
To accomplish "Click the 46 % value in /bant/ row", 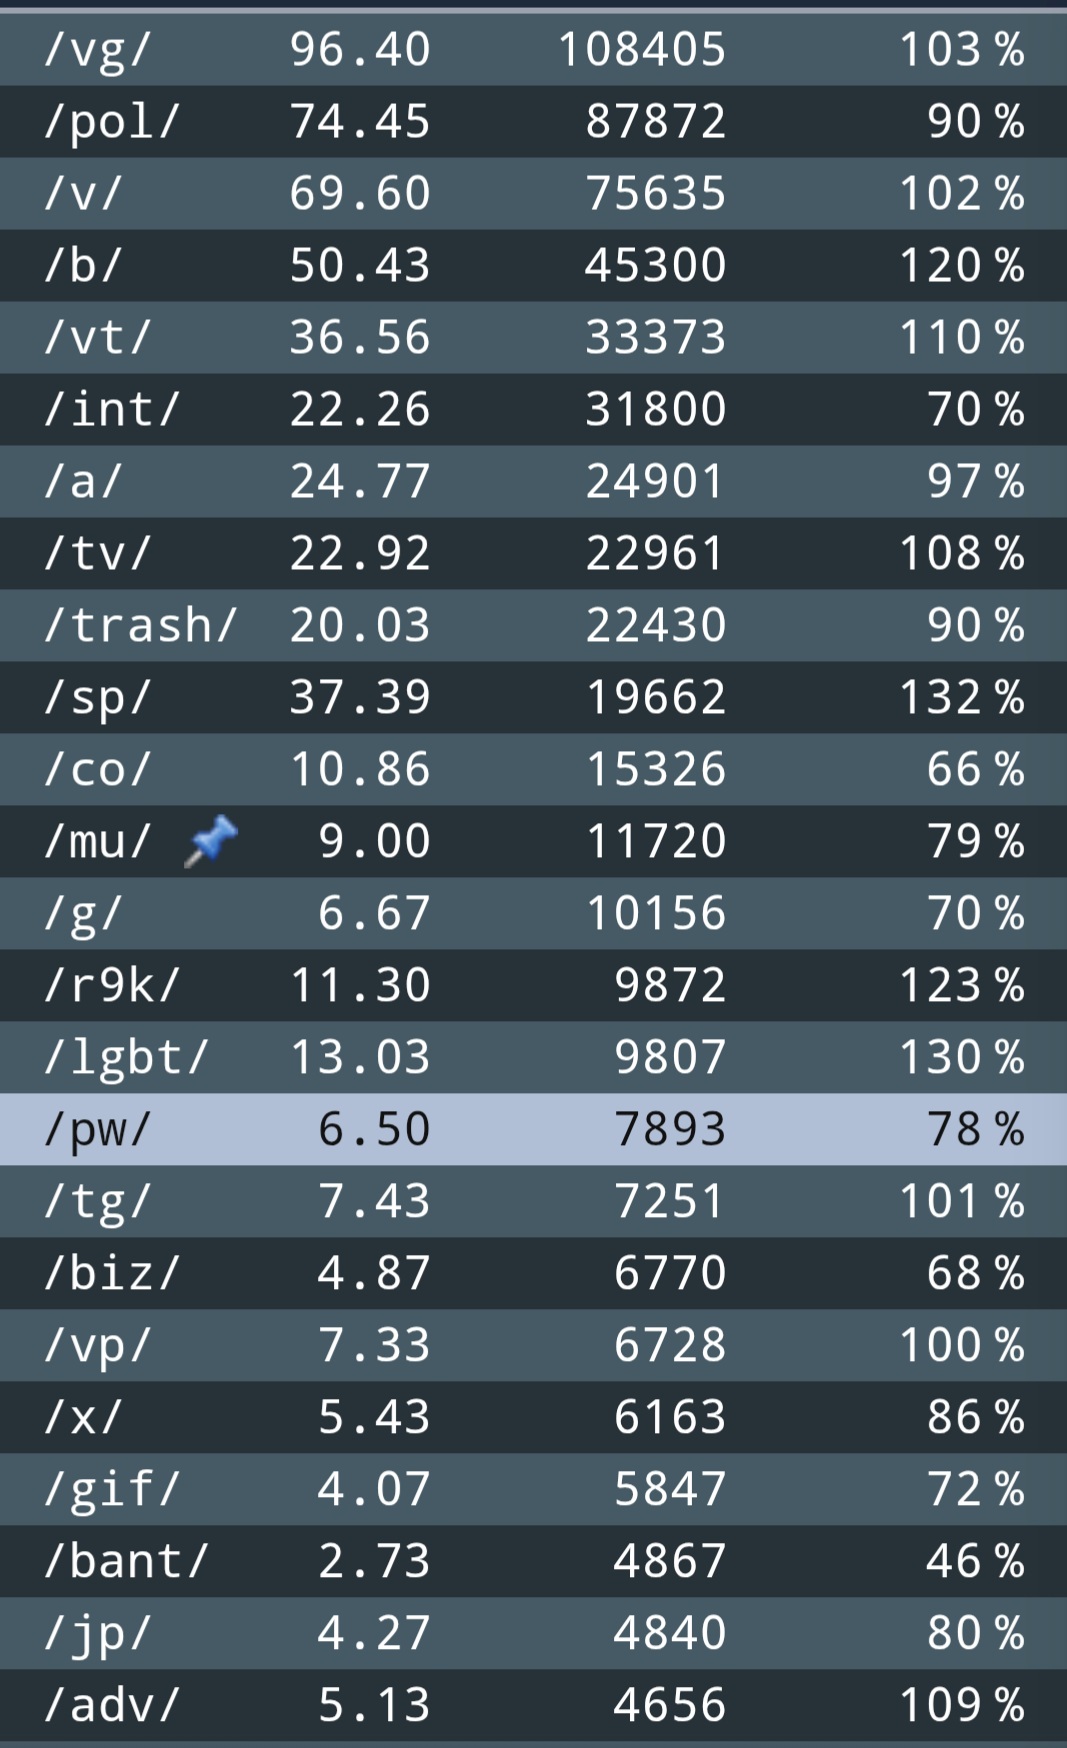I will tap(976, 1562).
